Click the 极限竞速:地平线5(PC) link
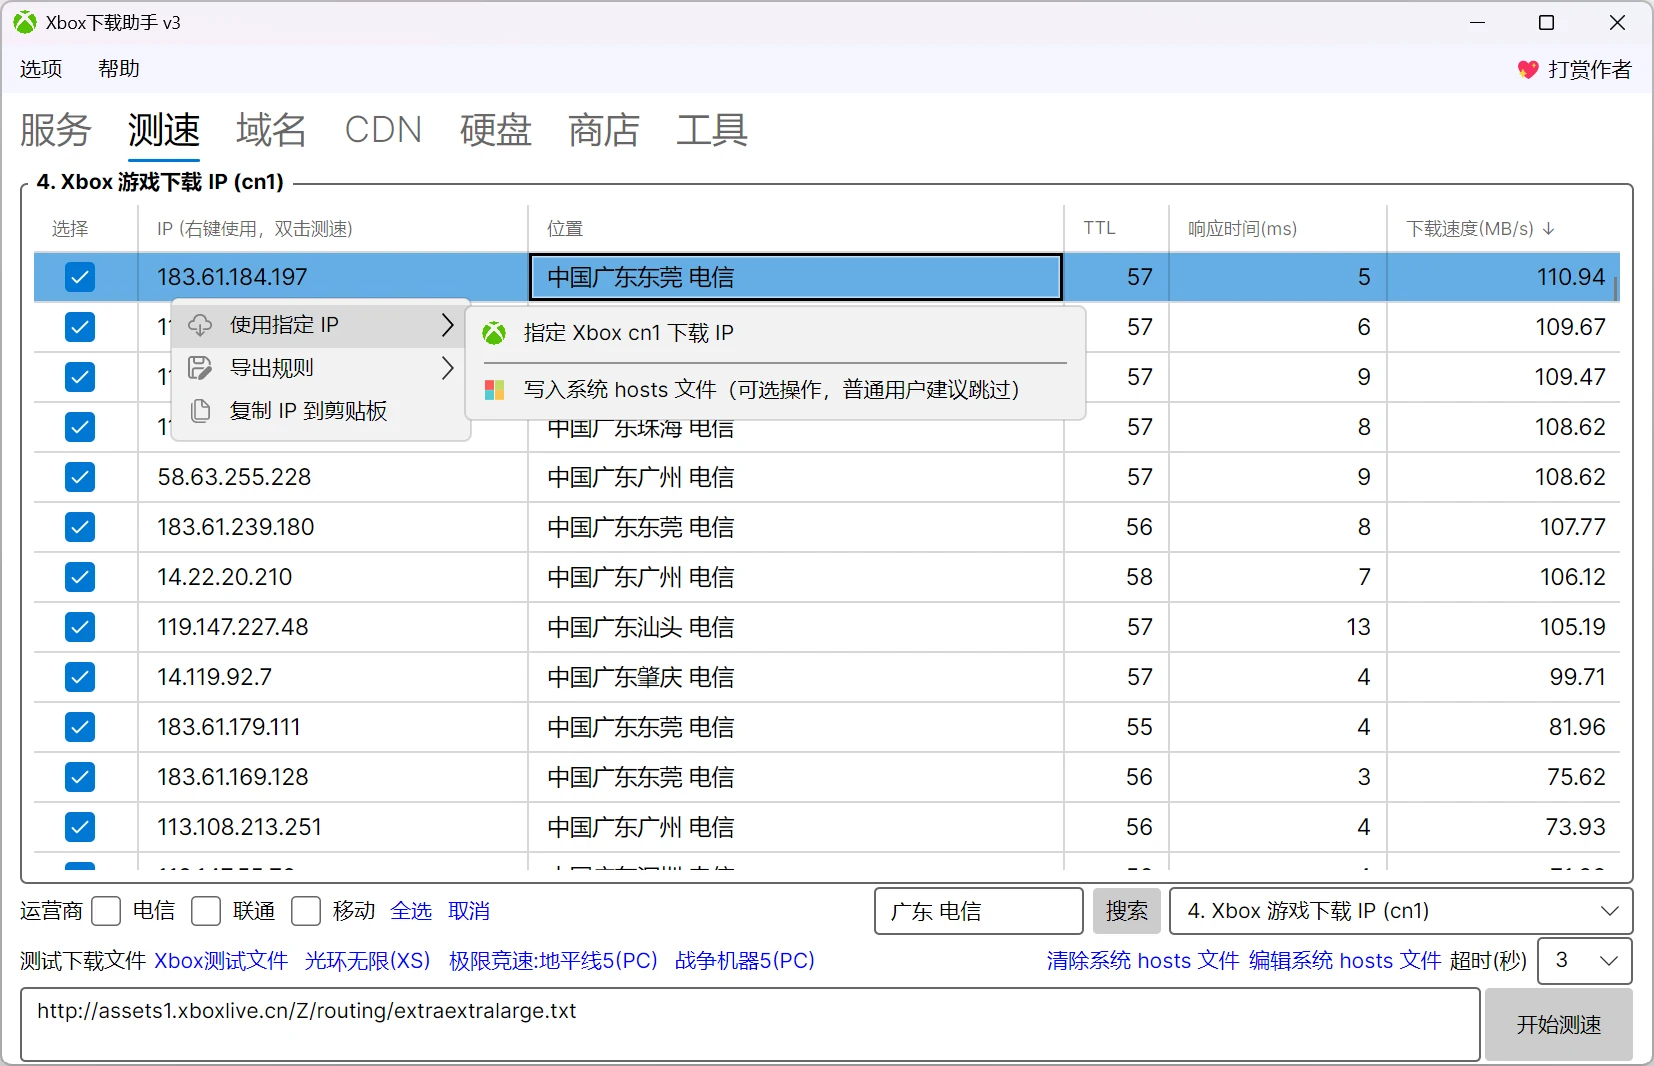Image resolution: width=1654 pixels, height=1066 pixels. click(553, 961)
